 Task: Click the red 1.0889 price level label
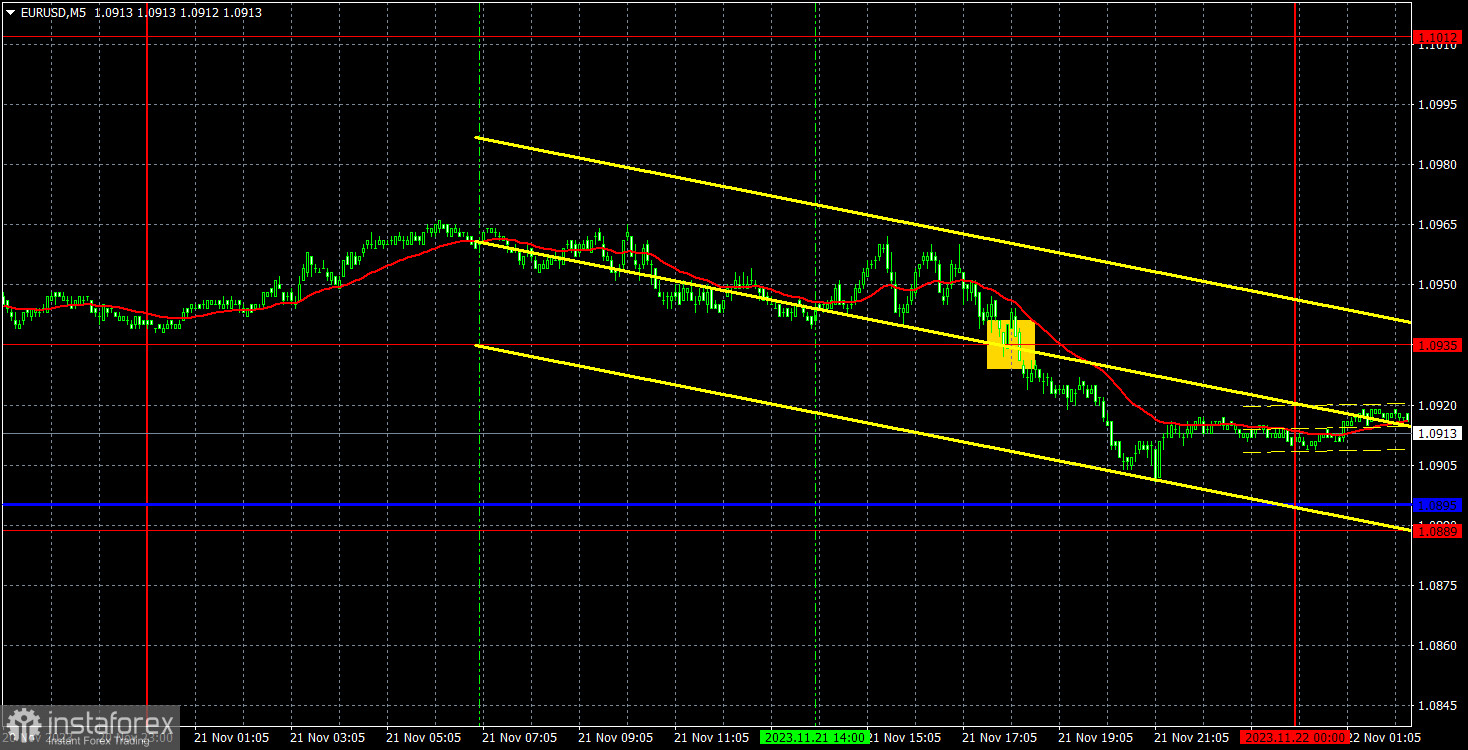click(1437, 531)
